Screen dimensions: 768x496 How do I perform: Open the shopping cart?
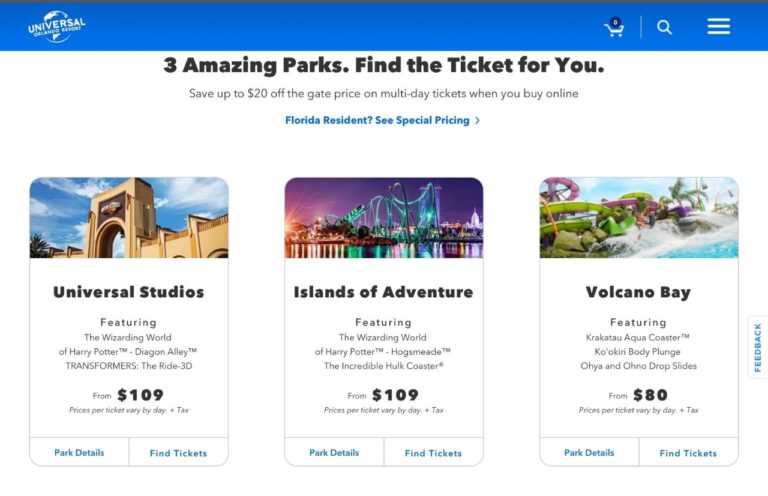point(614,28)
